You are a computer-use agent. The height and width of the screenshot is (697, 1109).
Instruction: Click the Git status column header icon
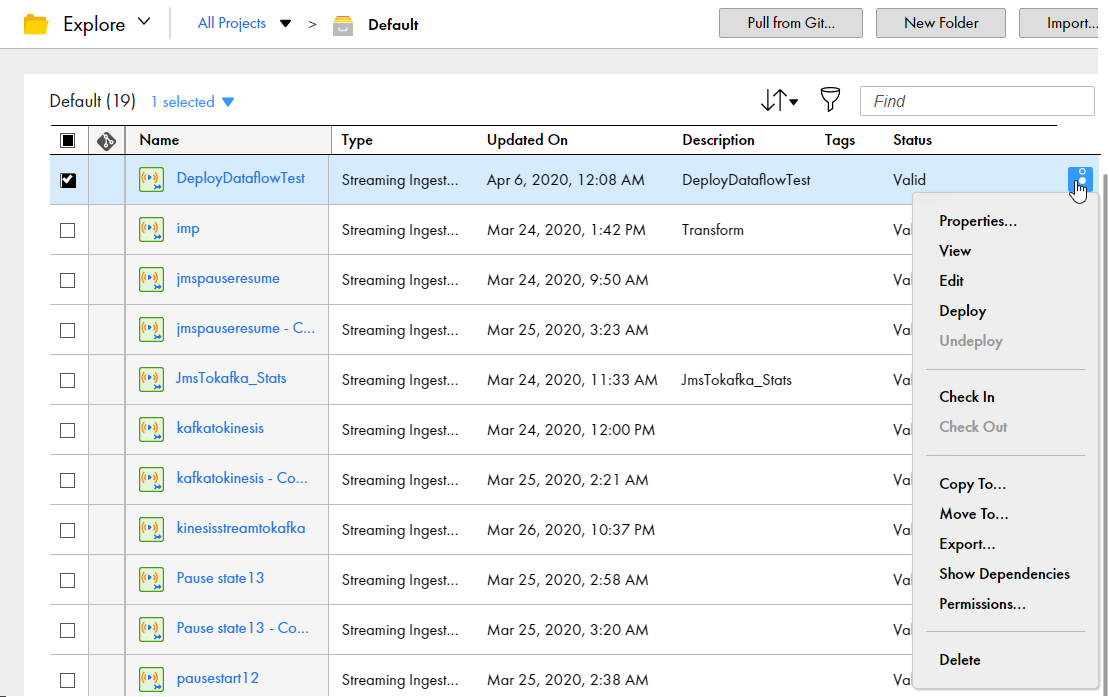point(106,141)
